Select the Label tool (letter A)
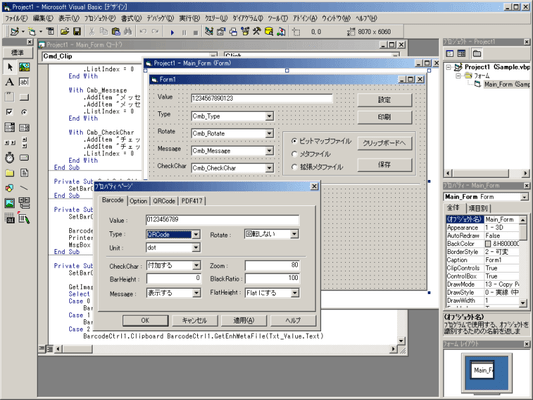Image resolution: width=533 pixels, height=400 pixels. click(x=10, y=82)
